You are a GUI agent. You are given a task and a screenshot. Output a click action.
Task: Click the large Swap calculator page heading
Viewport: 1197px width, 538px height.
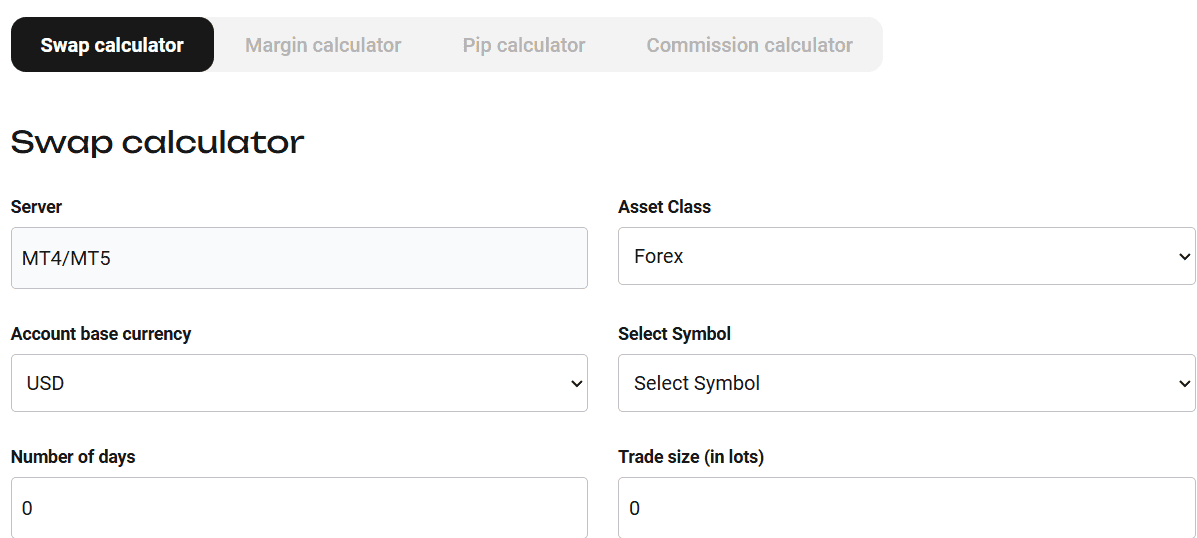tap(157, 142)
